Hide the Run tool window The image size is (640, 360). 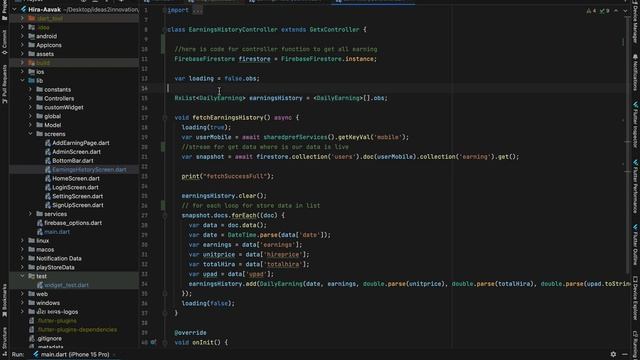click(x=625, y=354)
